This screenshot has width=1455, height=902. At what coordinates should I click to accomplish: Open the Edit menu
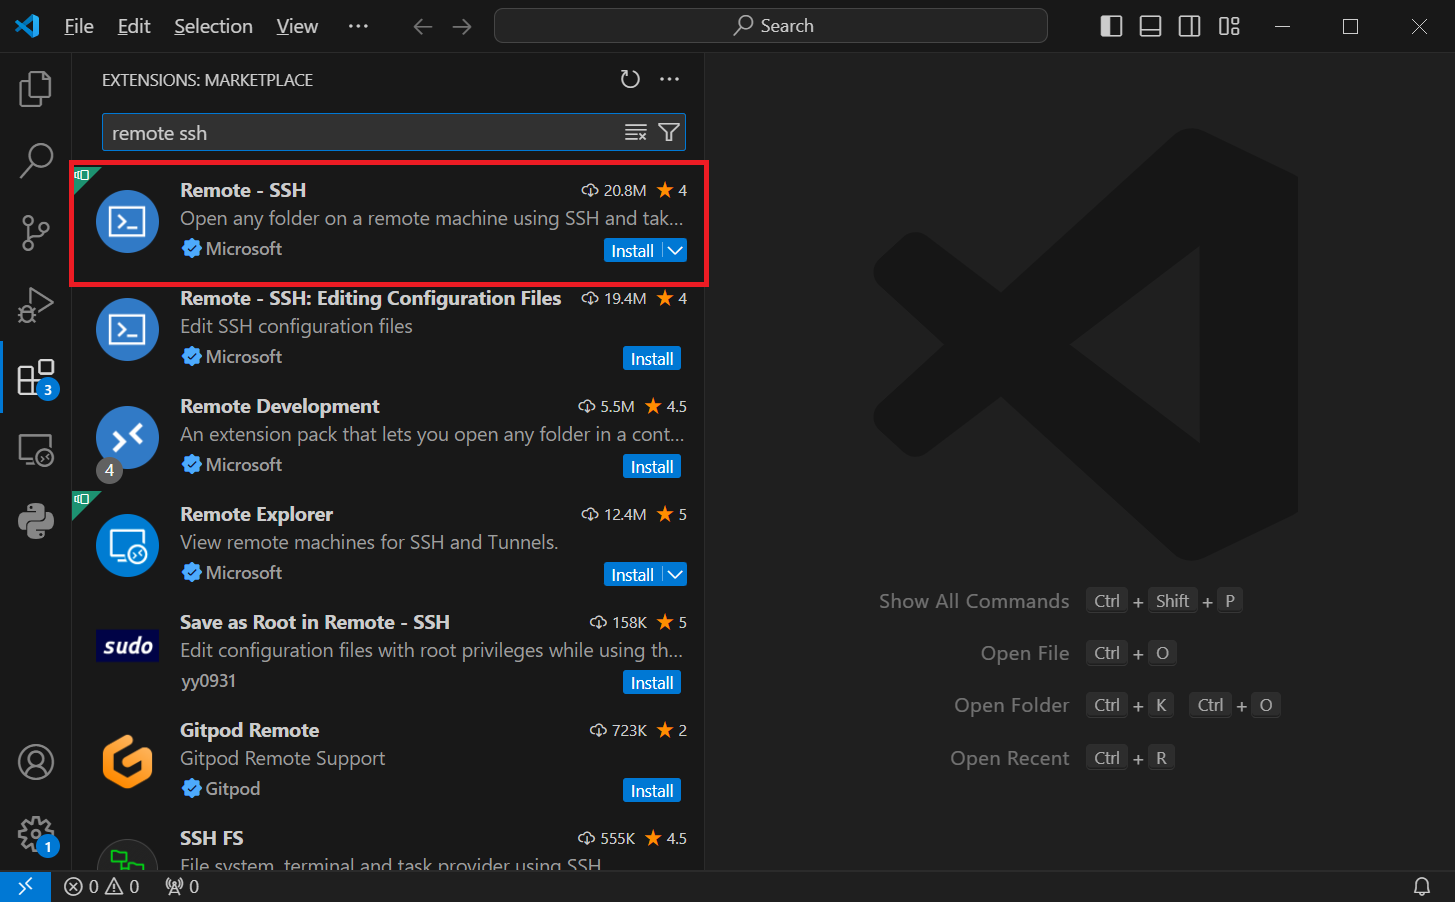point(134,26)
